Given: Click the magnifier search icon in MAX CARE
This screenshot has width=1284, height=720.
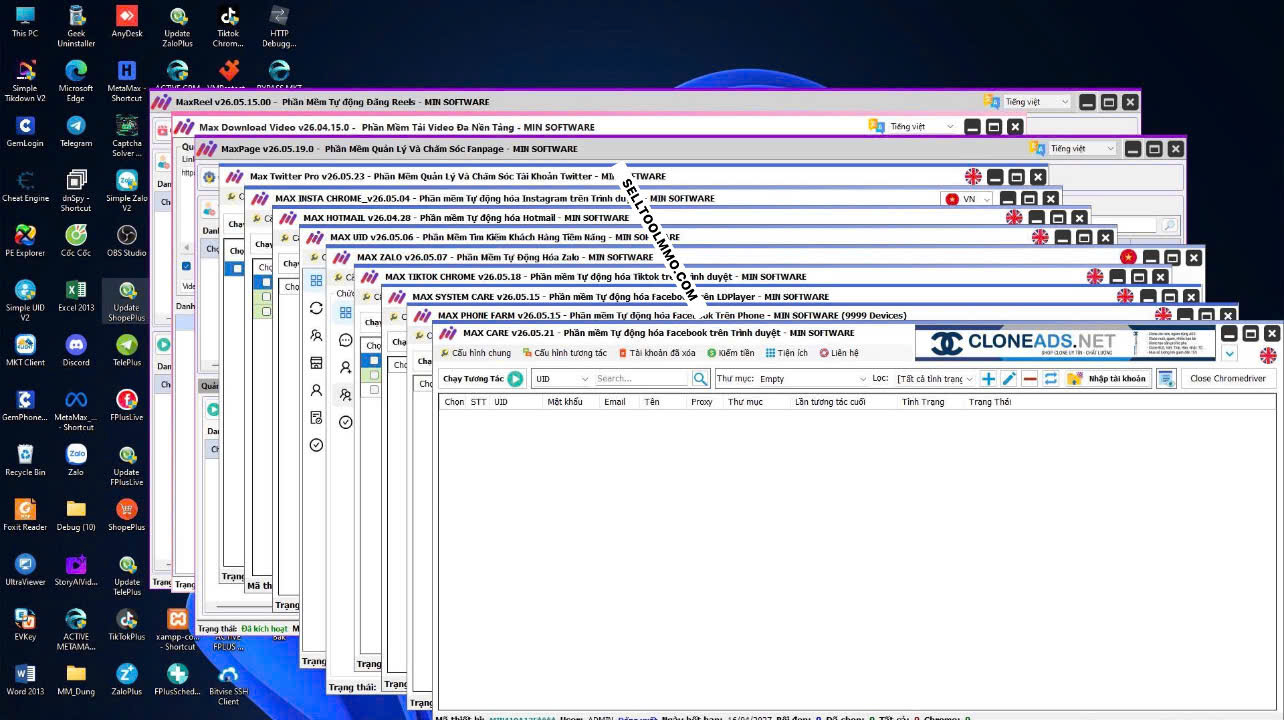Looking at the screenshot, I should (x=700, y=379).
